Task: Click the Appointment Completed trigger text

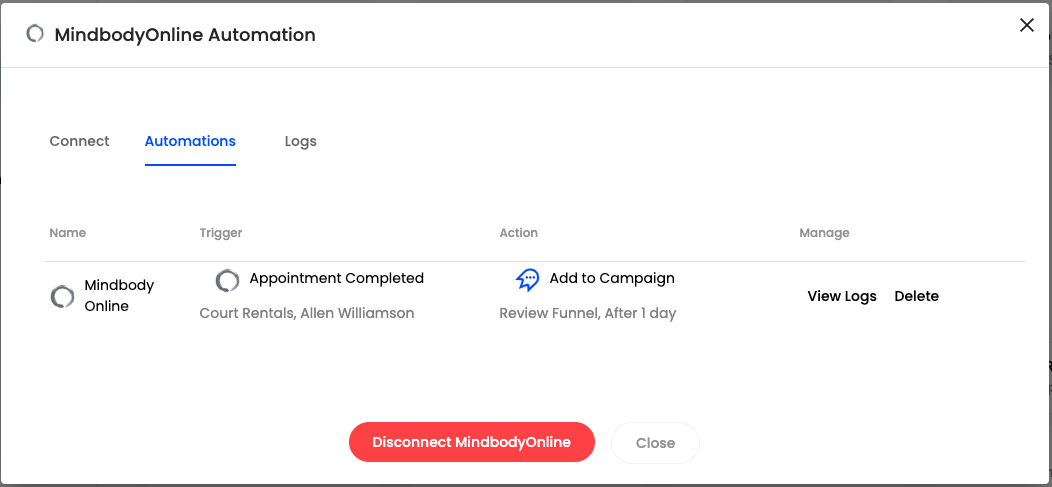Action: 337,278
